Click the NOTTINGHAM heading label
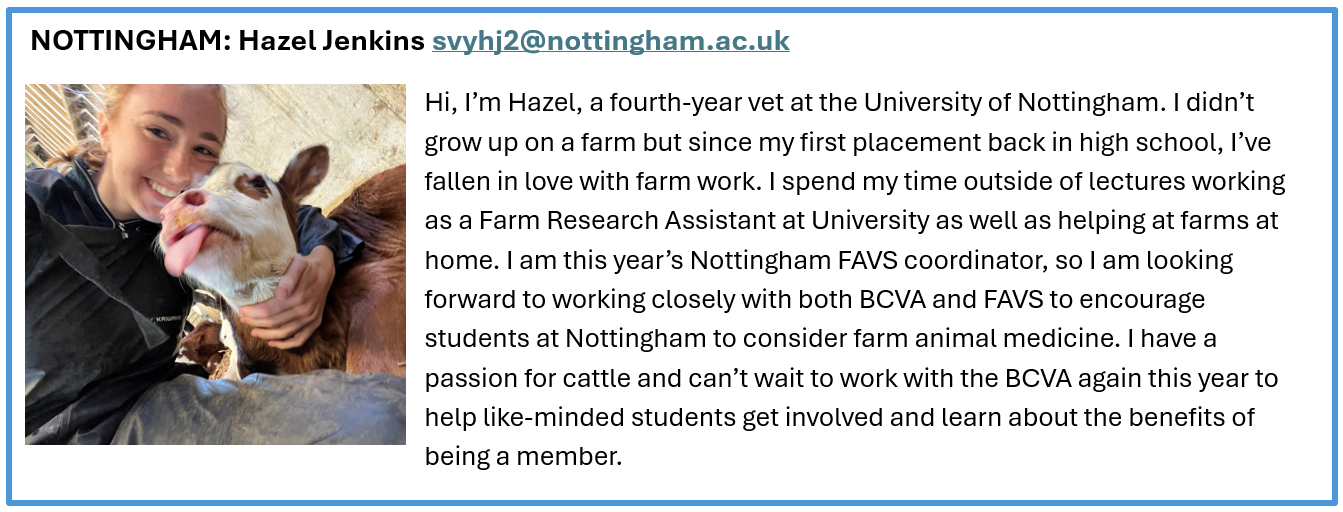 [x=128, y=41]
